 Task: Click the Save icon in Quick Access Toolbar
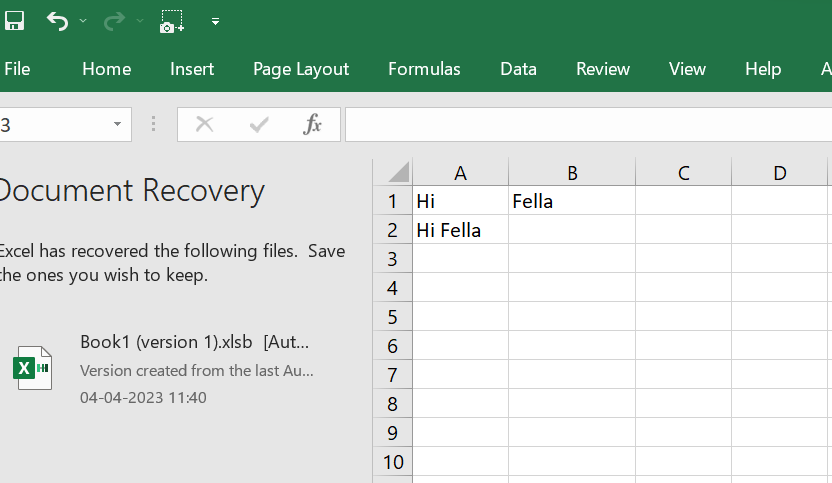pos(14,21)
